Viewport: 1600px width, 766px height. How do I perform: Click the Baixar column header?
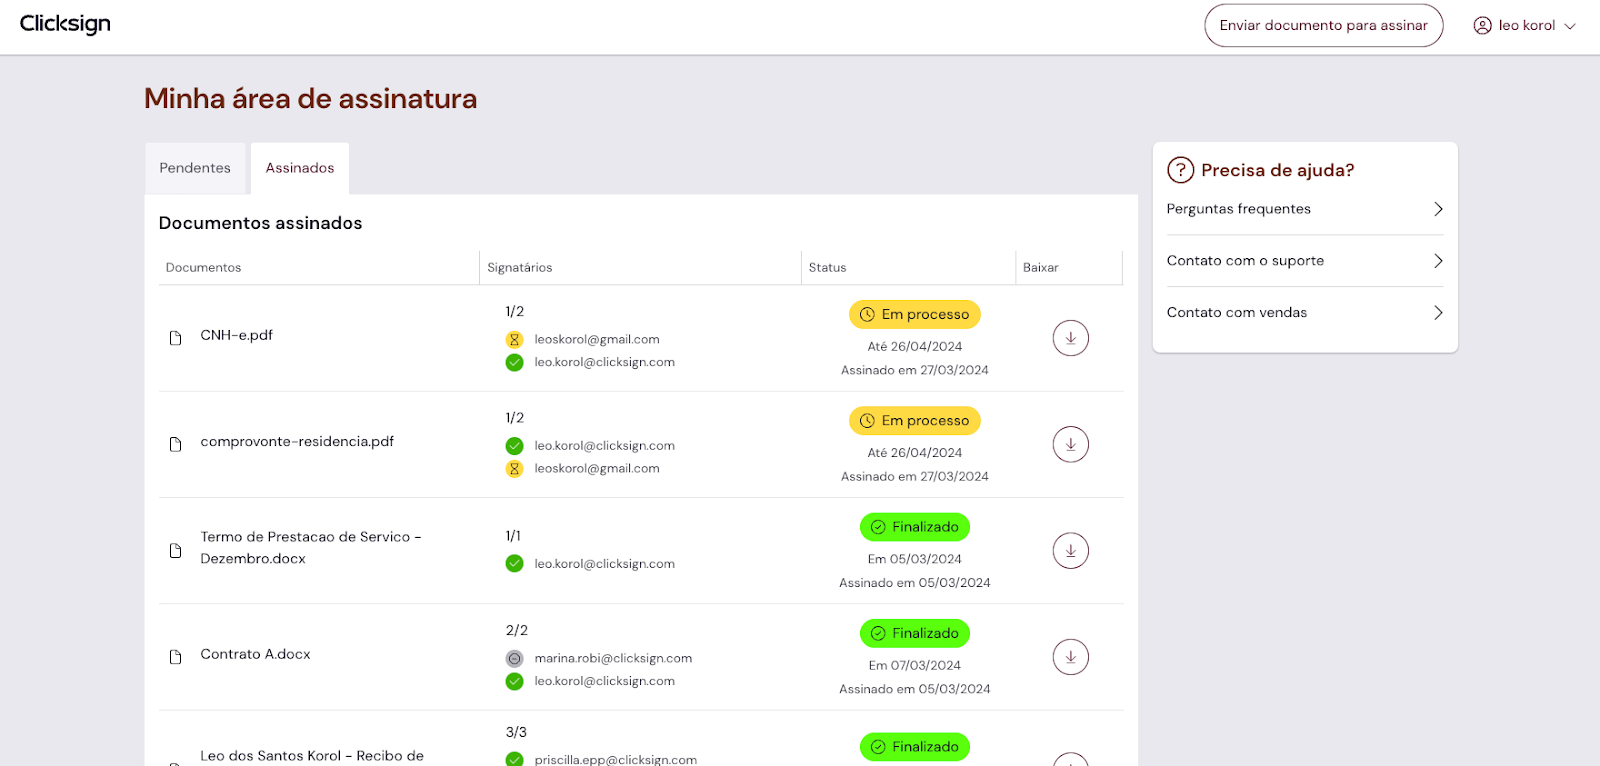click(1040, 267)
